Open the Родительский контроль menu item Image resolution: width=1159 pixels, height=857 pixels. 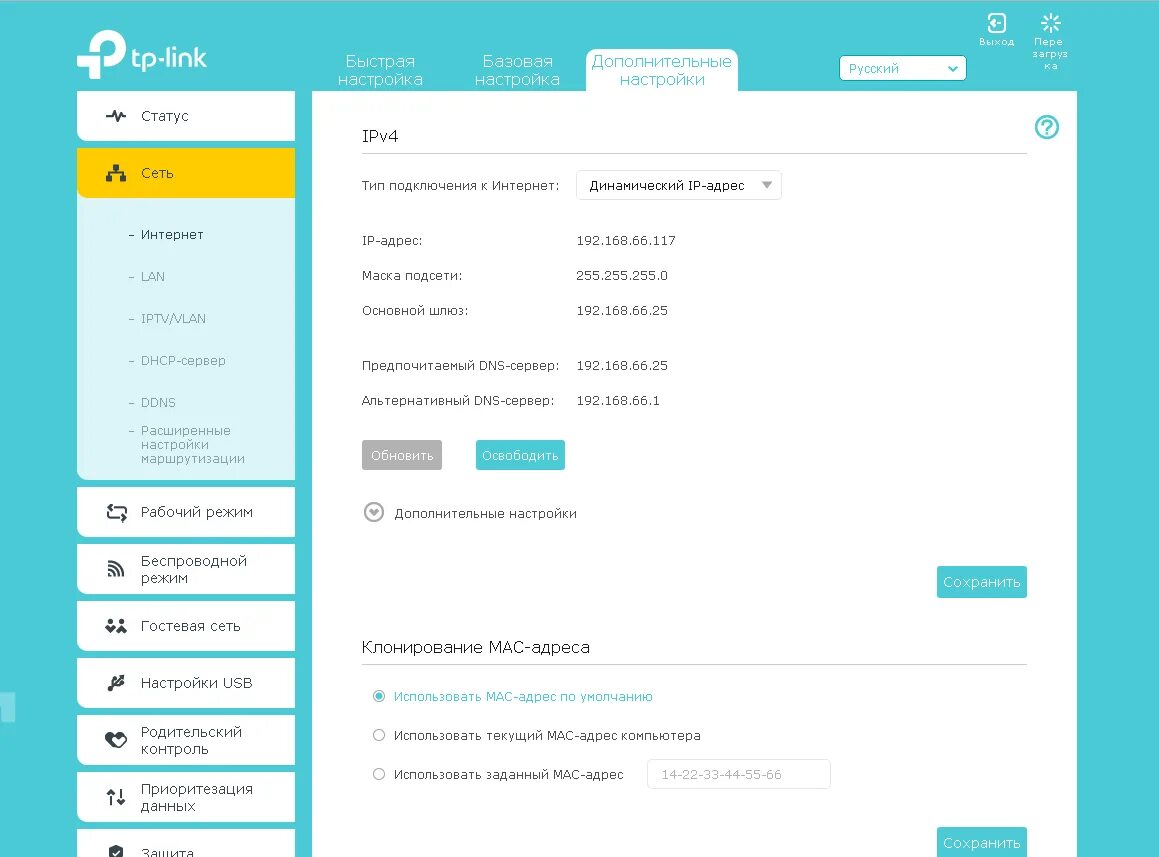coord(186,739)
